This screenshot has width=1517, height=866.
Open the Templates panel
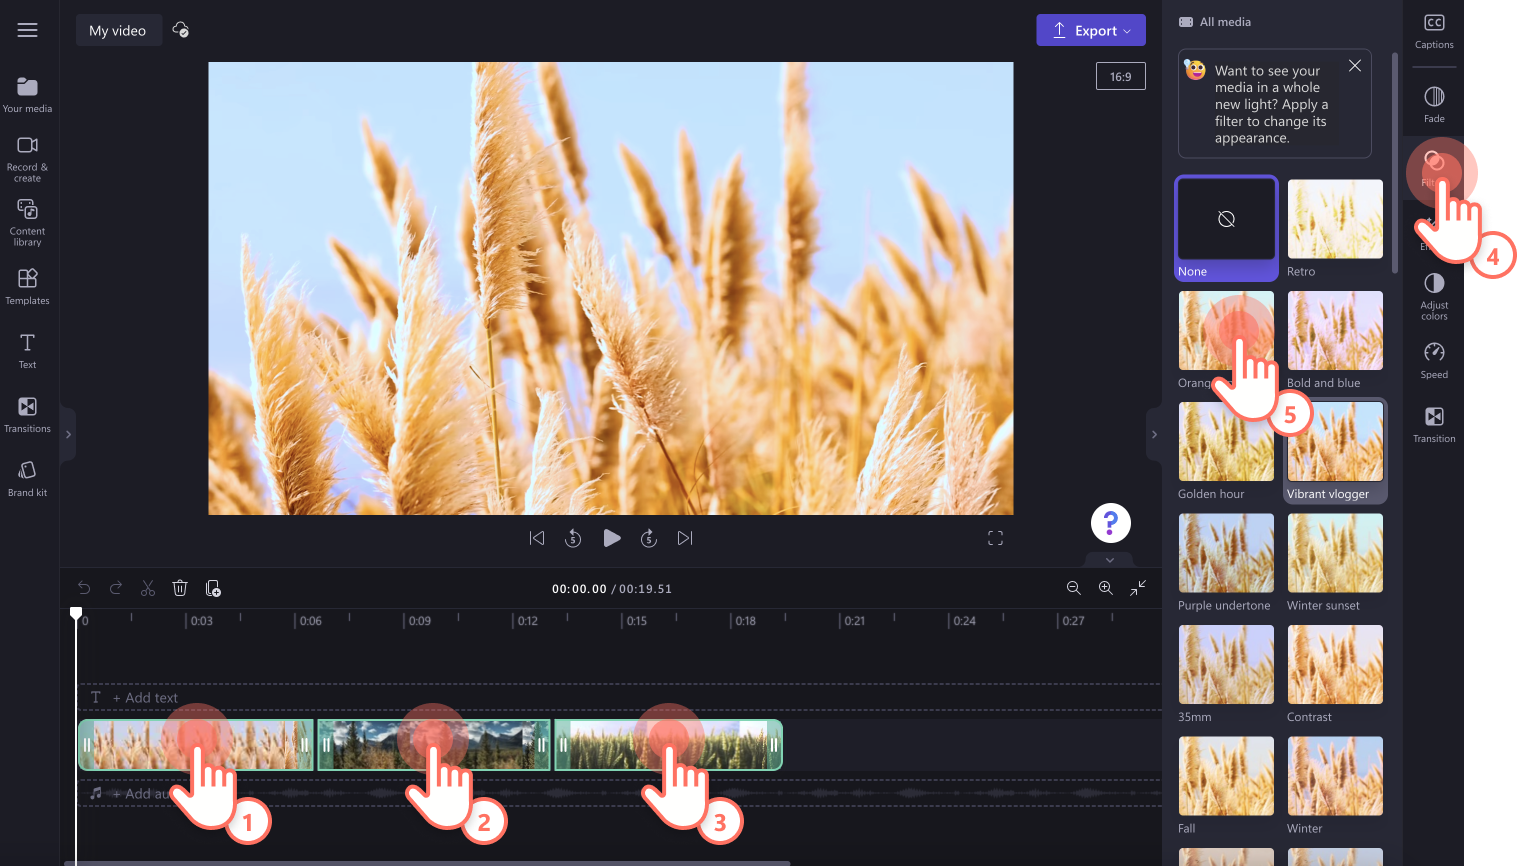[27, 286]
